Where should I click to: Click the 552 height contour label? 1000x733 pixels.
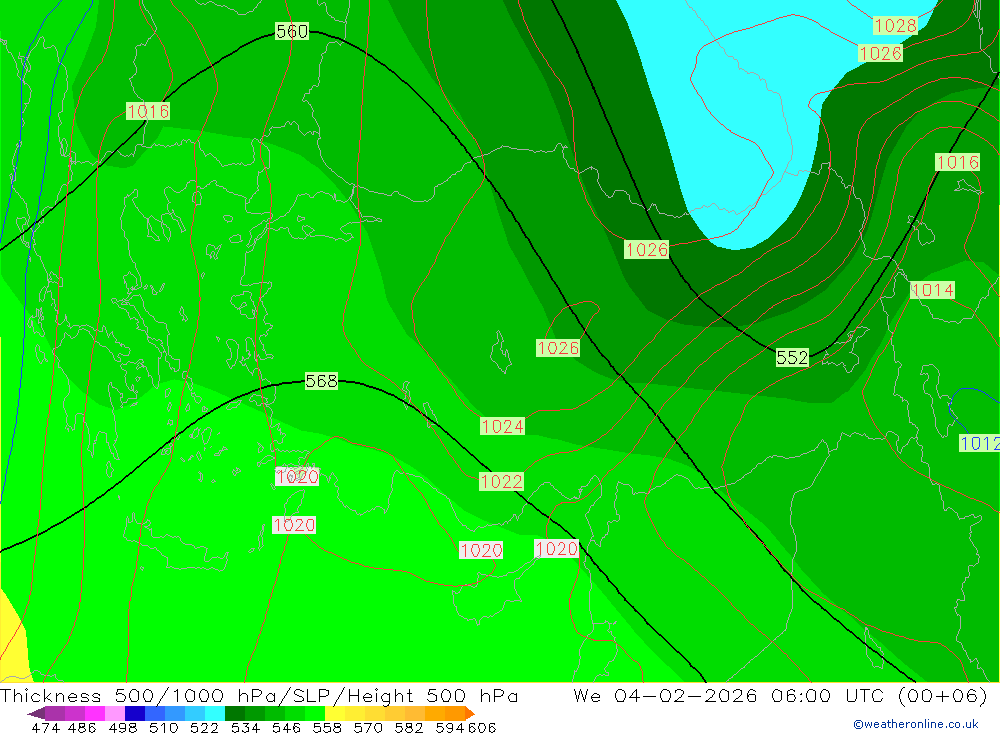(x=792, y=358)
